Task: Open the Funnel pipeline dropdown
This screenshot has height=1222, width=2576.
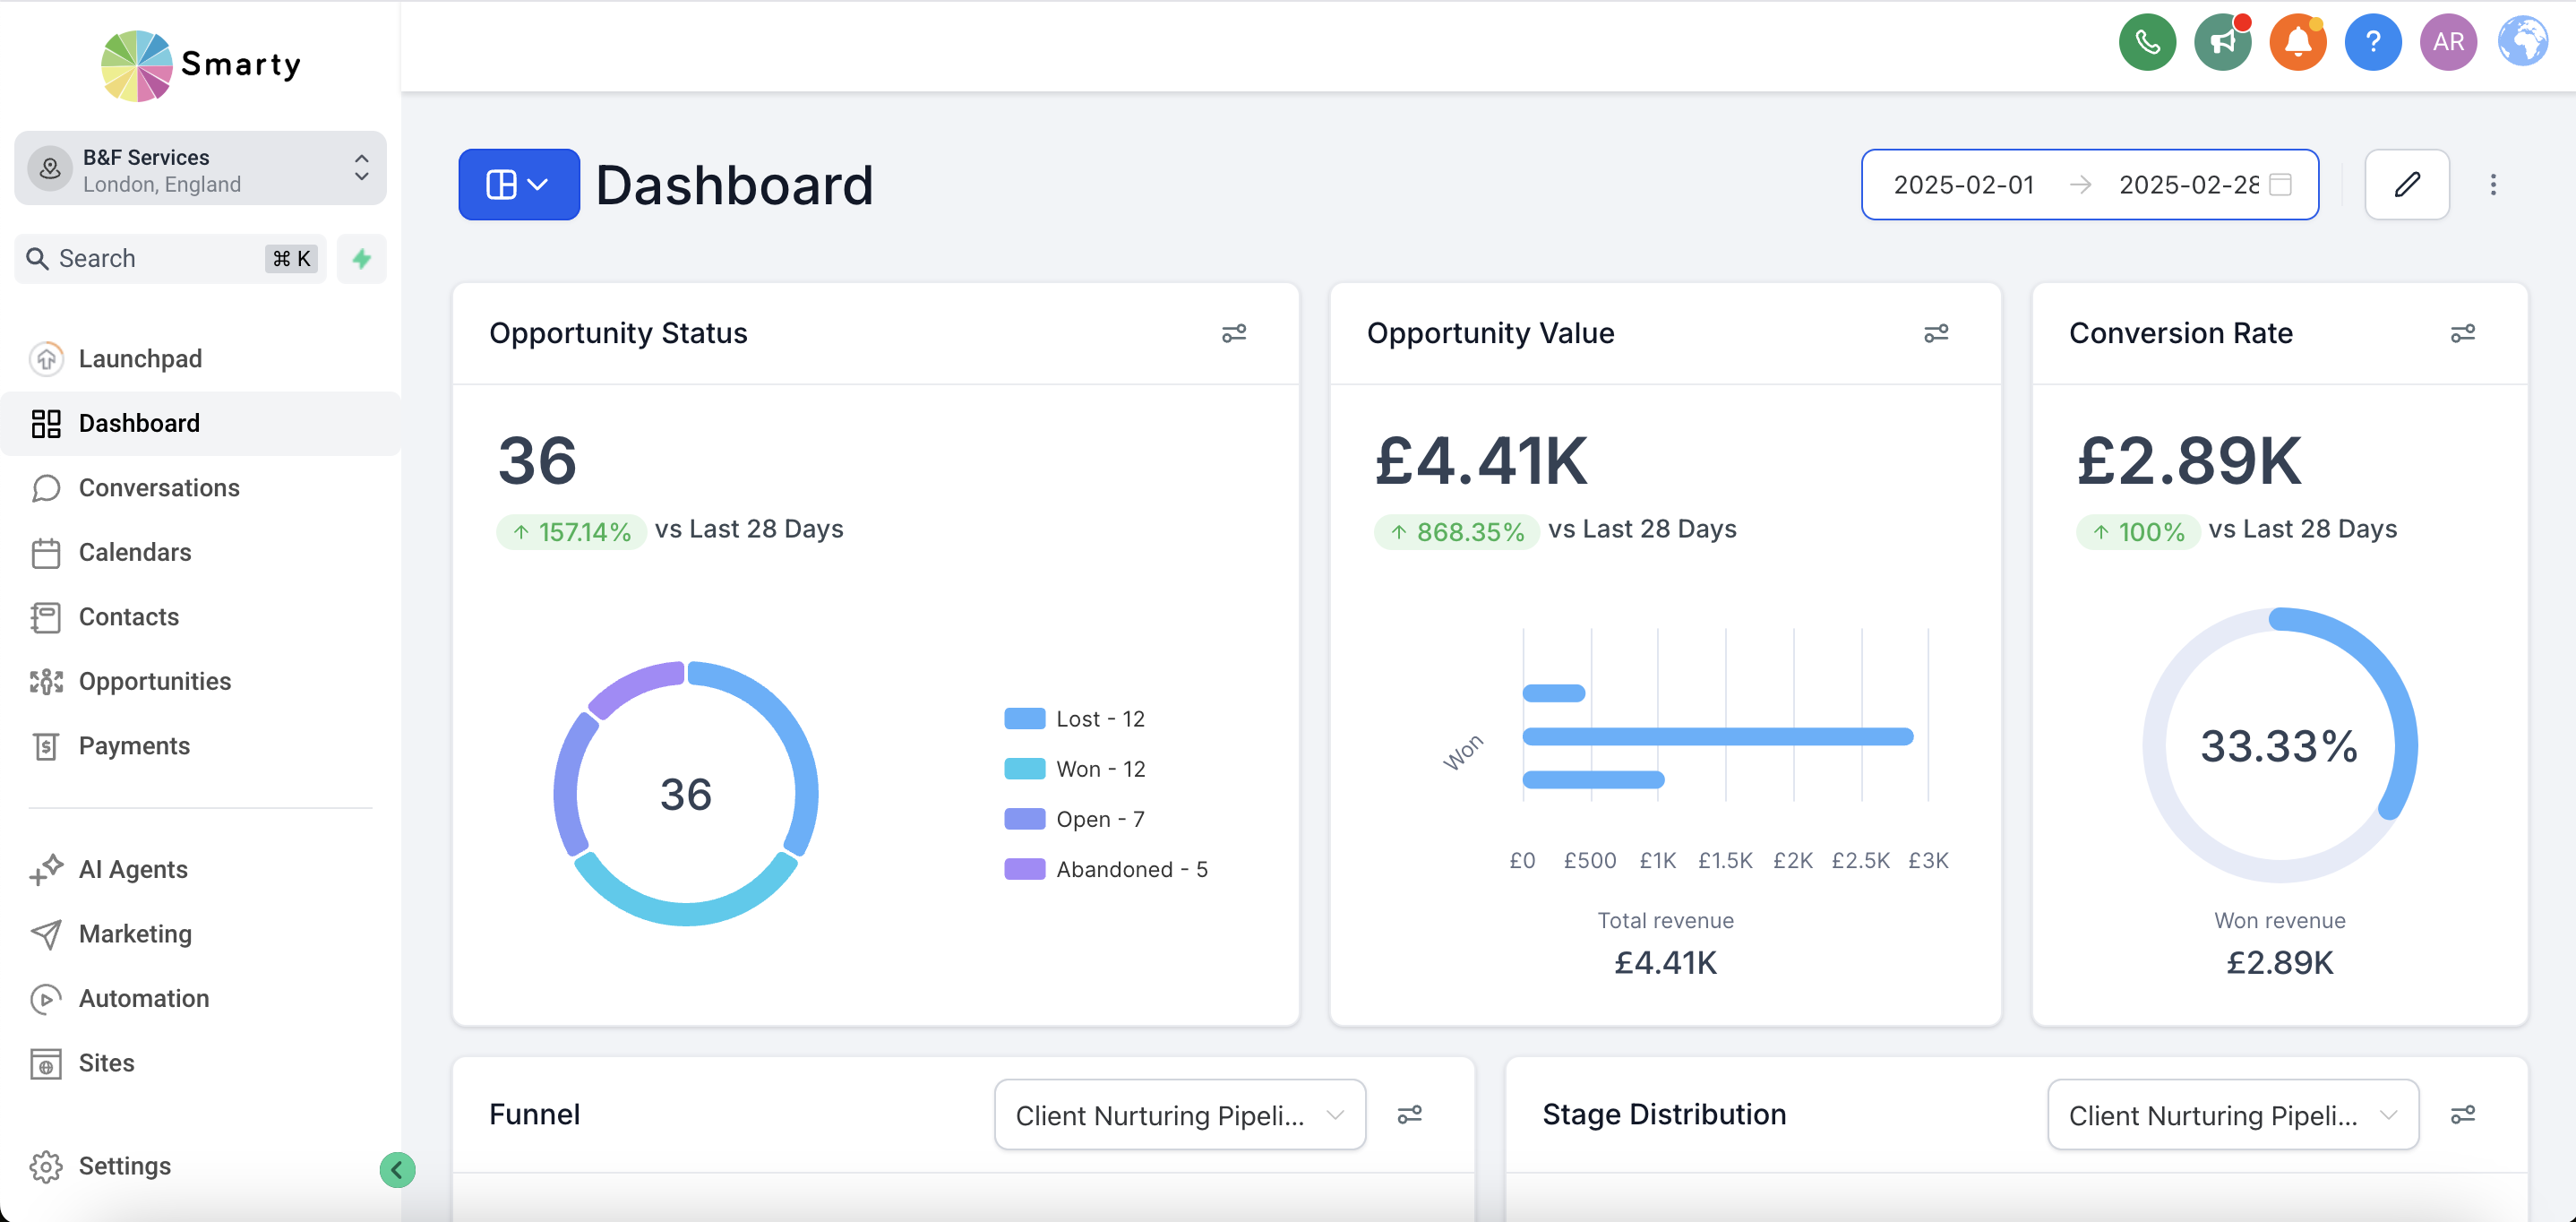Action: tap(1179, 1114)
